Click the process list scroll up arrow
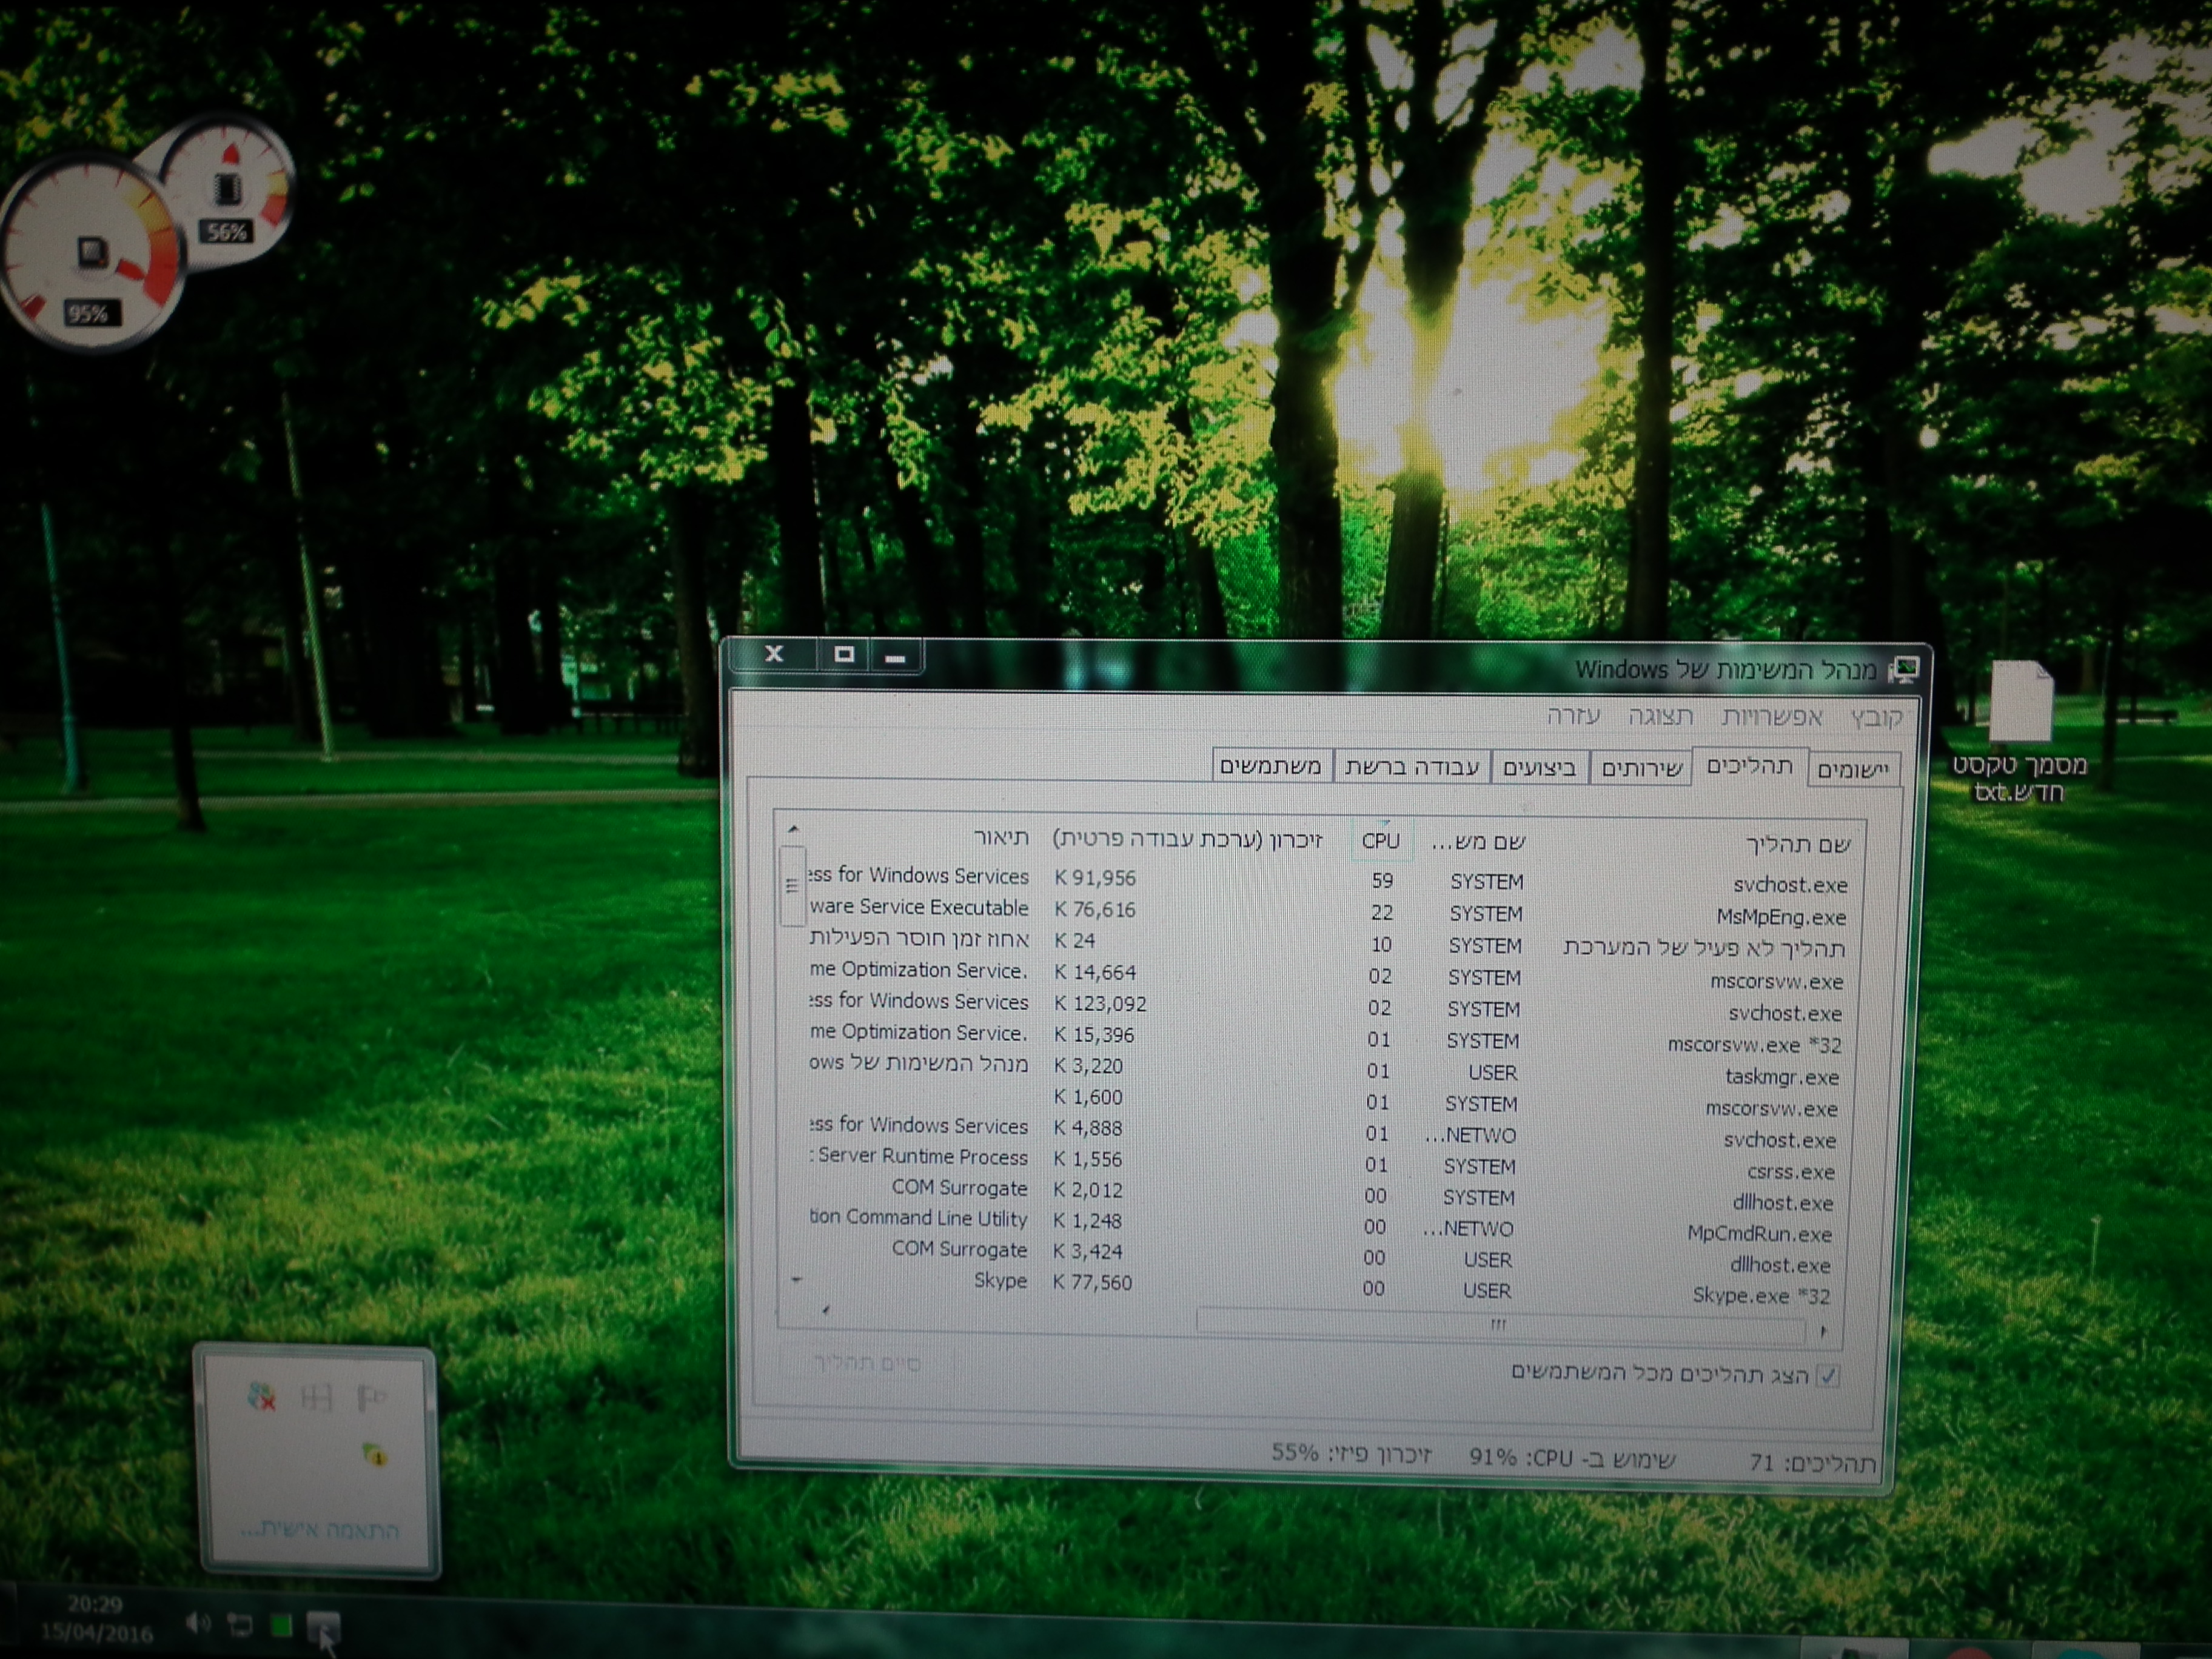 (x=793, y=829)
